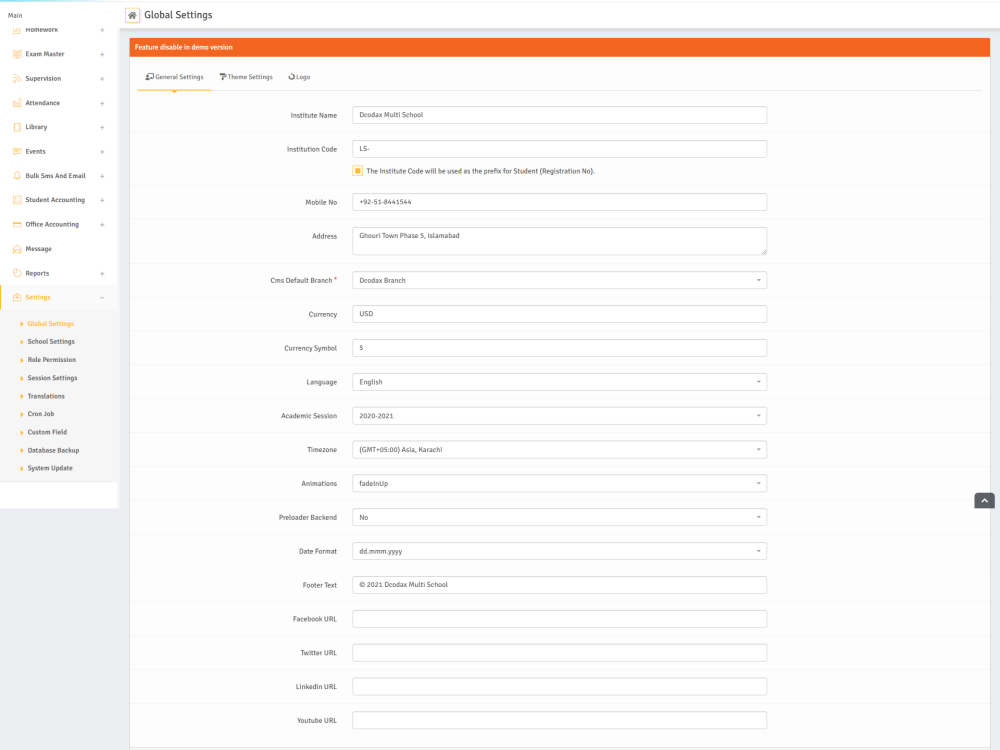Screen dimensions: 1000x750
Task: Open the Animations dropdown
Action: (x=559, y=483)
